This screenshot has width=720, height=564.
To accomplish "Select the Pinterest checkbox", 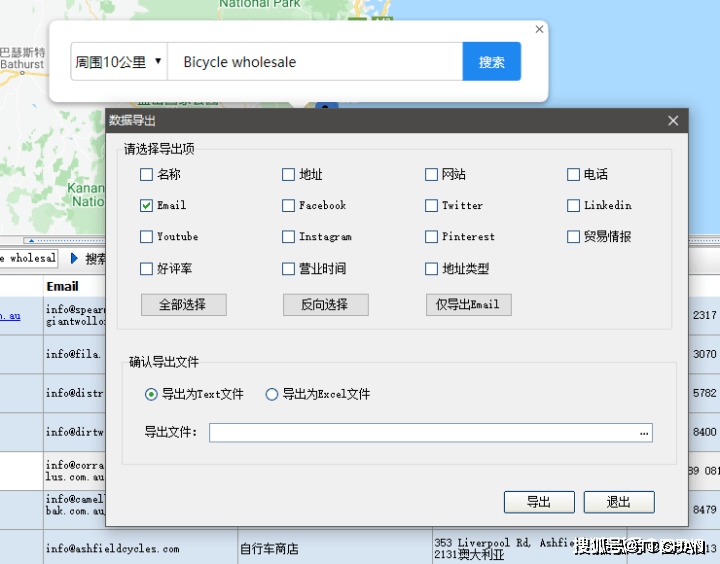I will [x=431, y=237].
